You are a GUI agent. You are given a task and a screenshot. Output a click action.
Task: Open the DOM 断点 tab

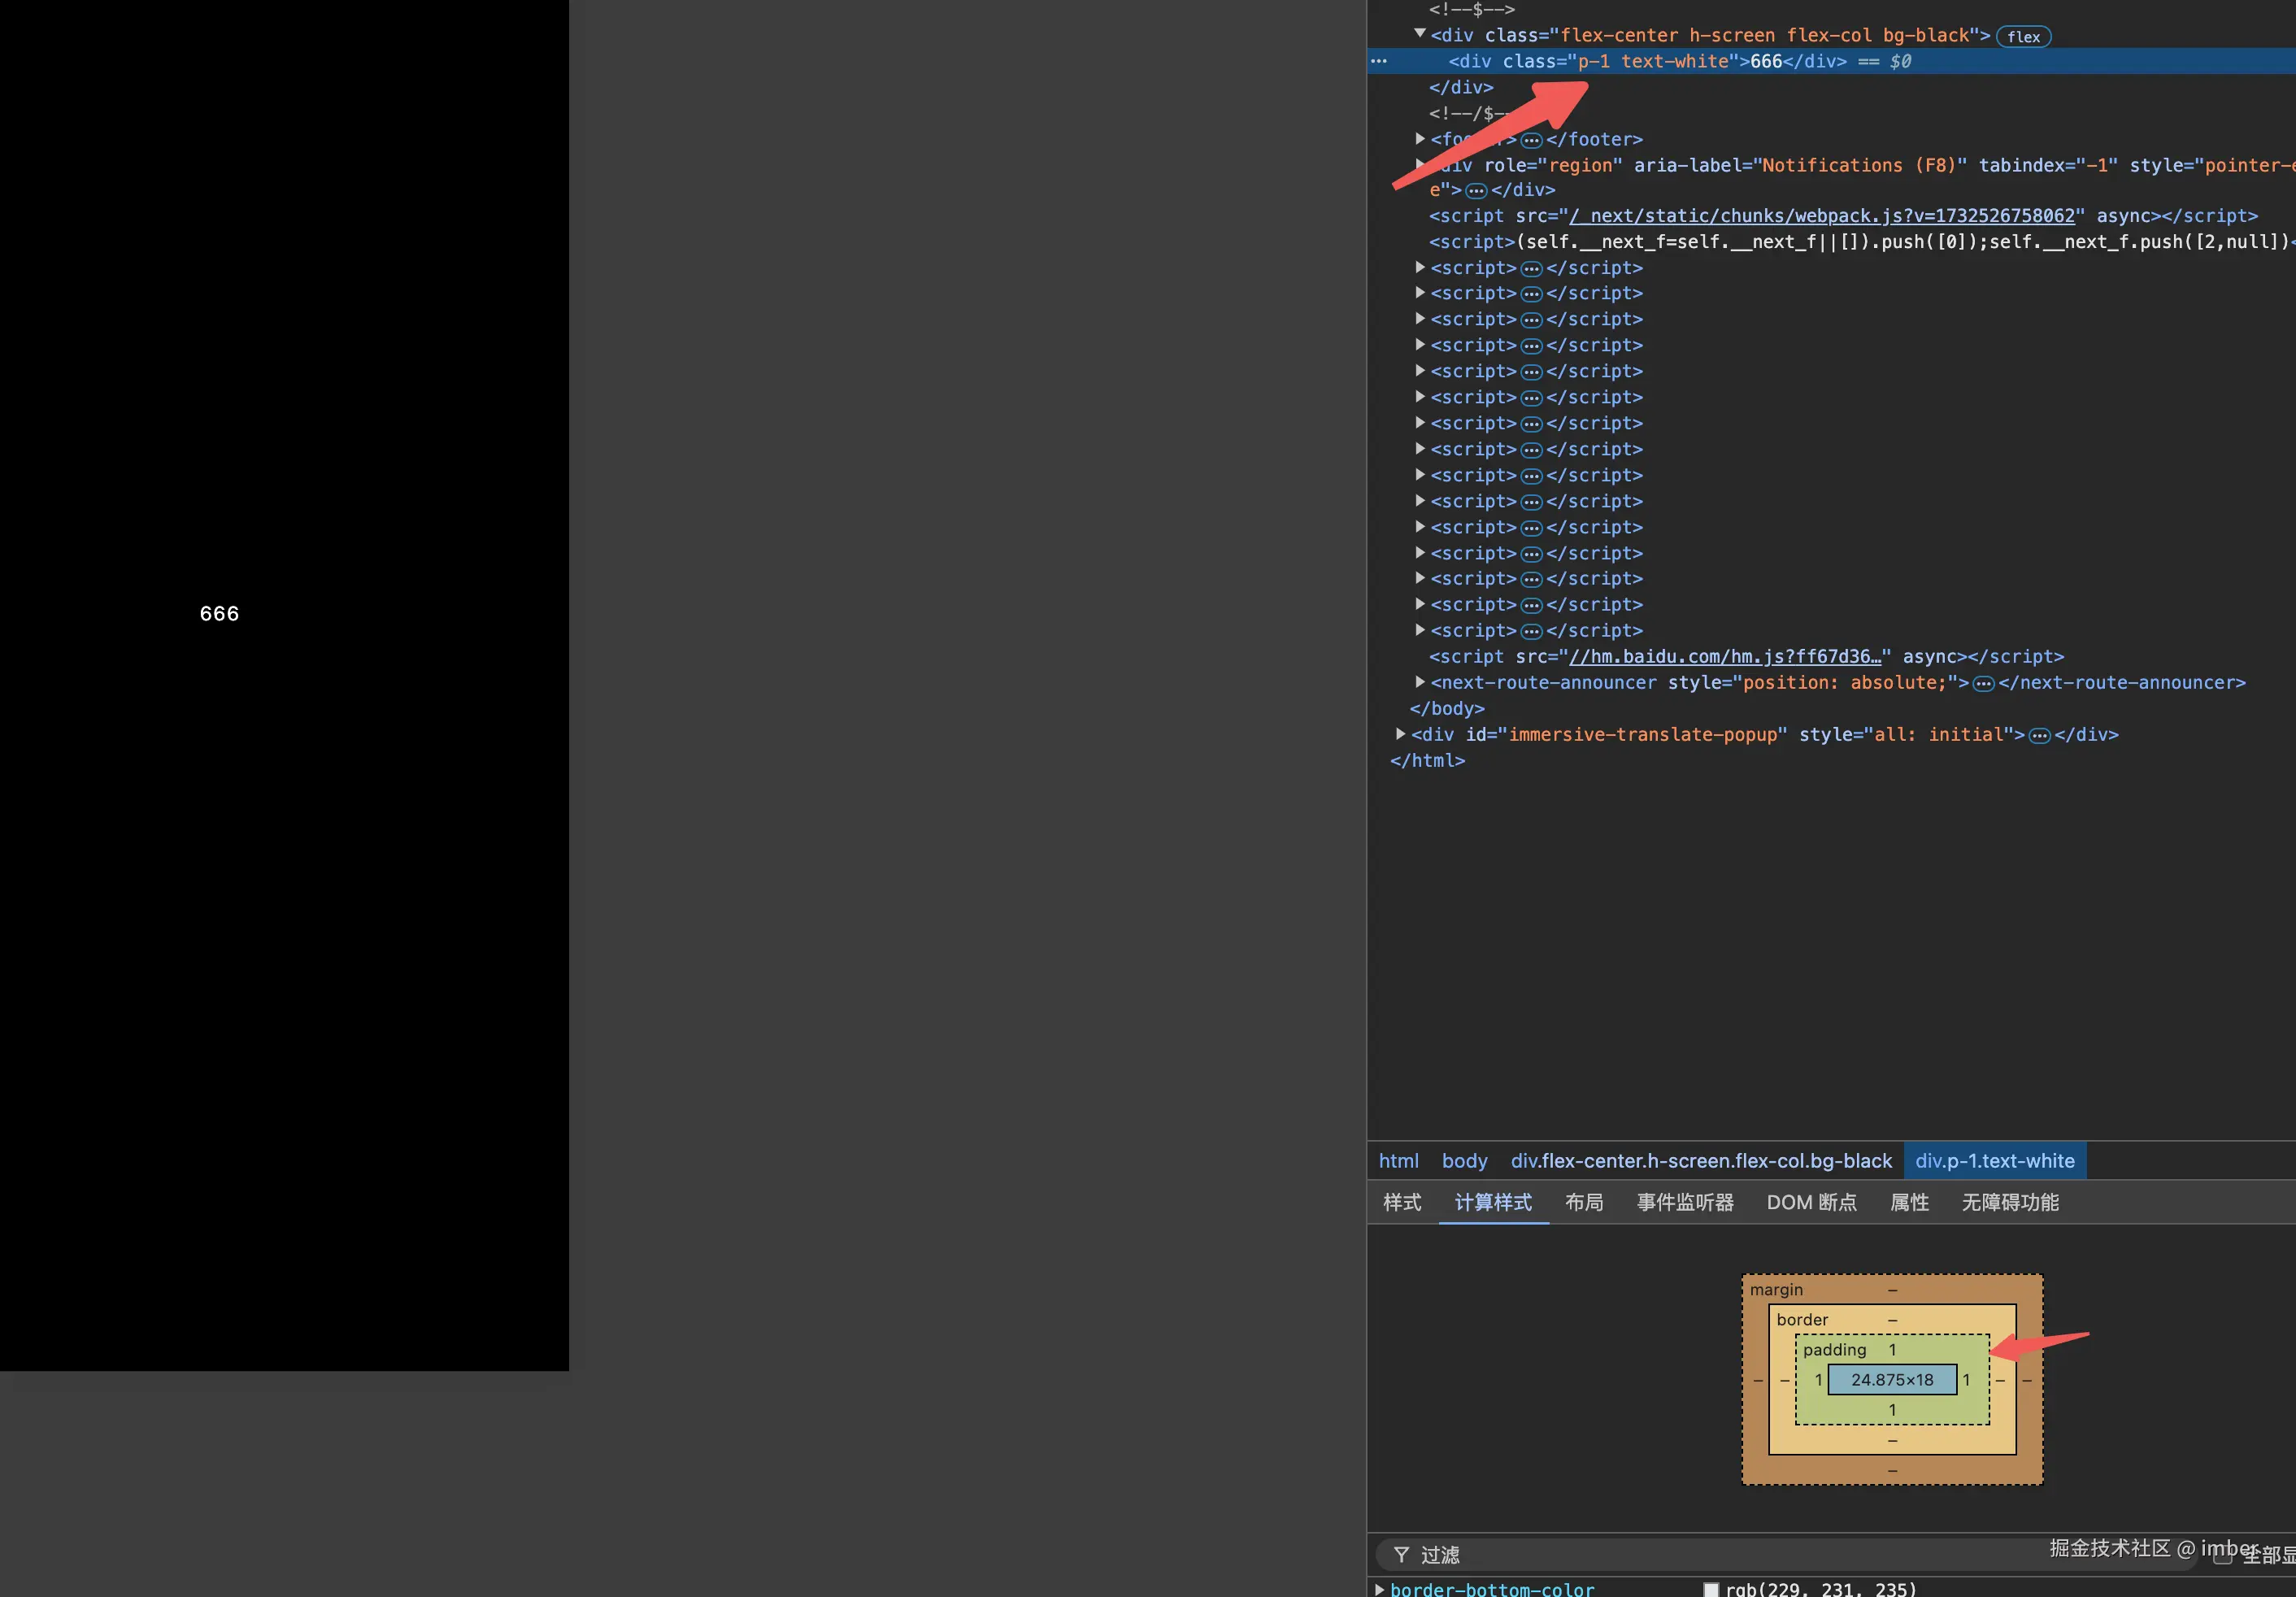[1811, 1202]
